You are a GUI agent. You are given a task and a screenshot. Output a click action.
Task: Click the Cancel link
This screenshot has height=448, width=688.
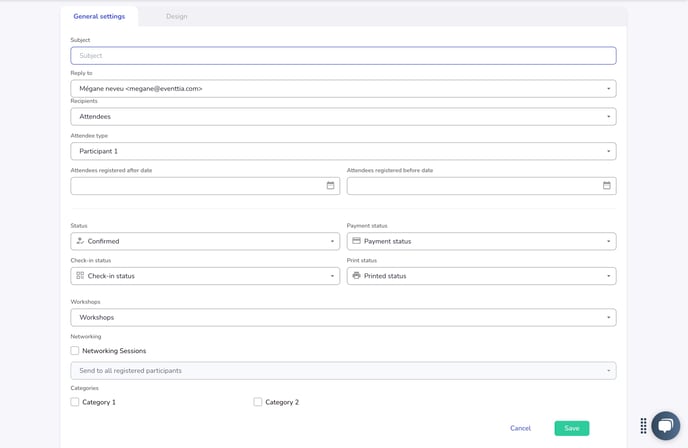coord(520,428)
